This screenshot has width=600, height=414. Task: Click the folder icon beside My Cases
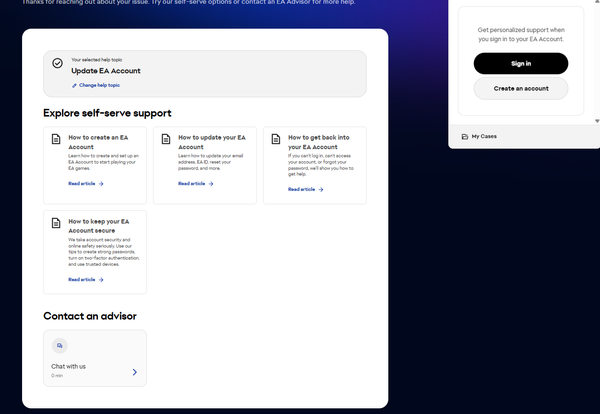(x=465, y=136)
